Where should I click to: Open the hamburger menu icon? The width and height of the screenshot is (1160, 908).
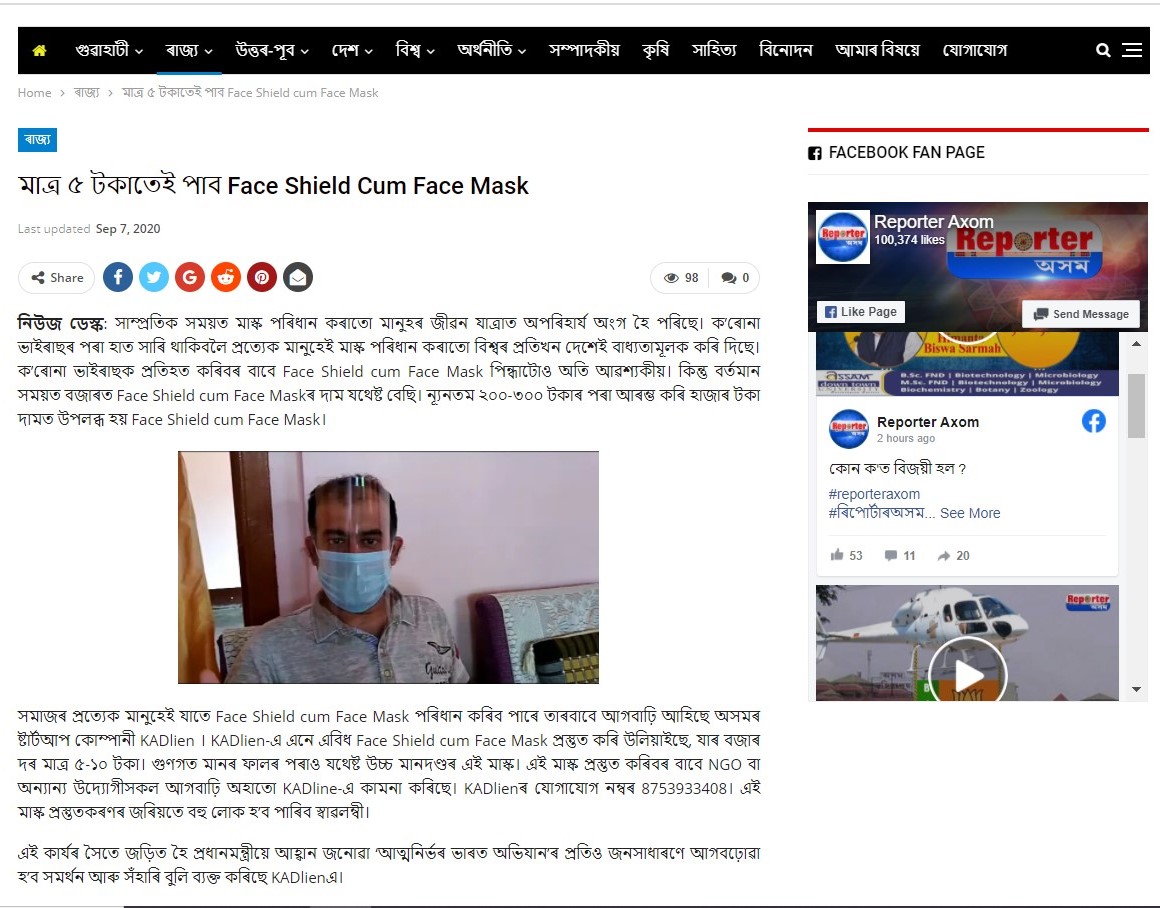(1132, 50)
